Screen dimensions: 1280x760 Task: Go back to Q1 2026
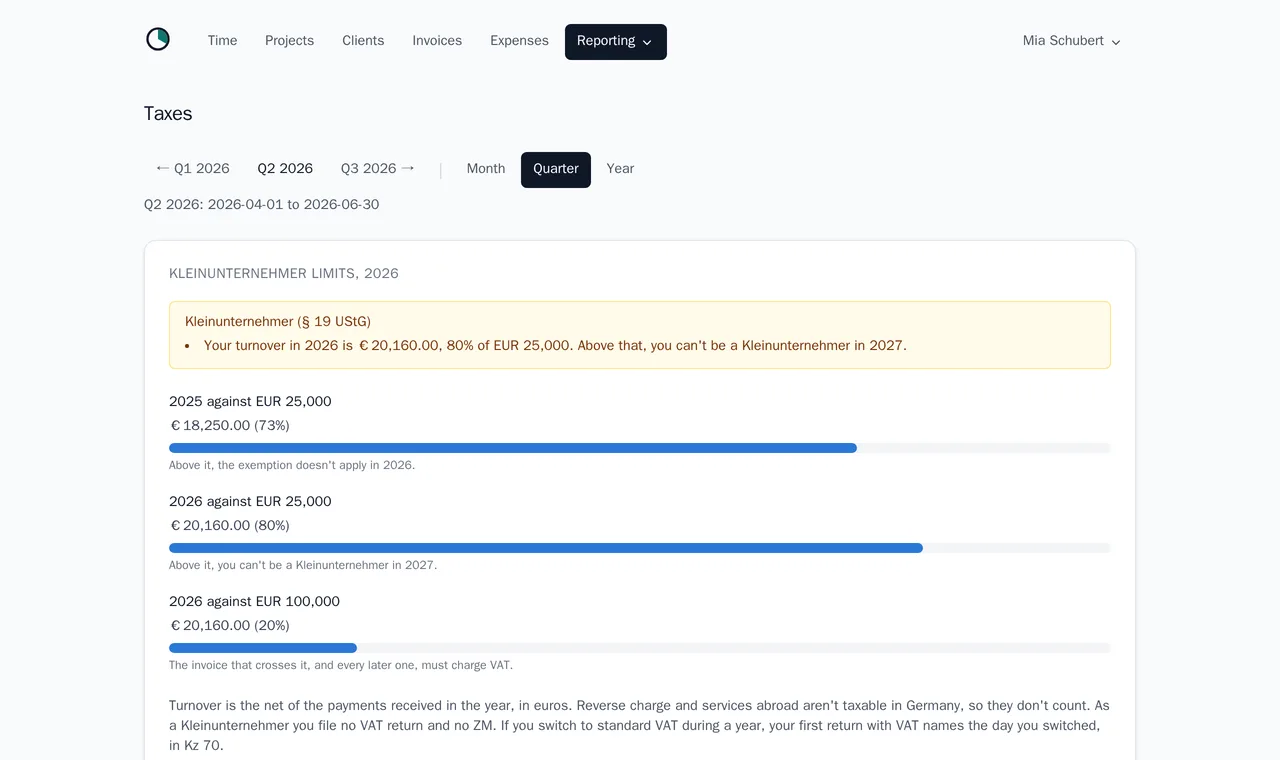[x=192, y=169]
